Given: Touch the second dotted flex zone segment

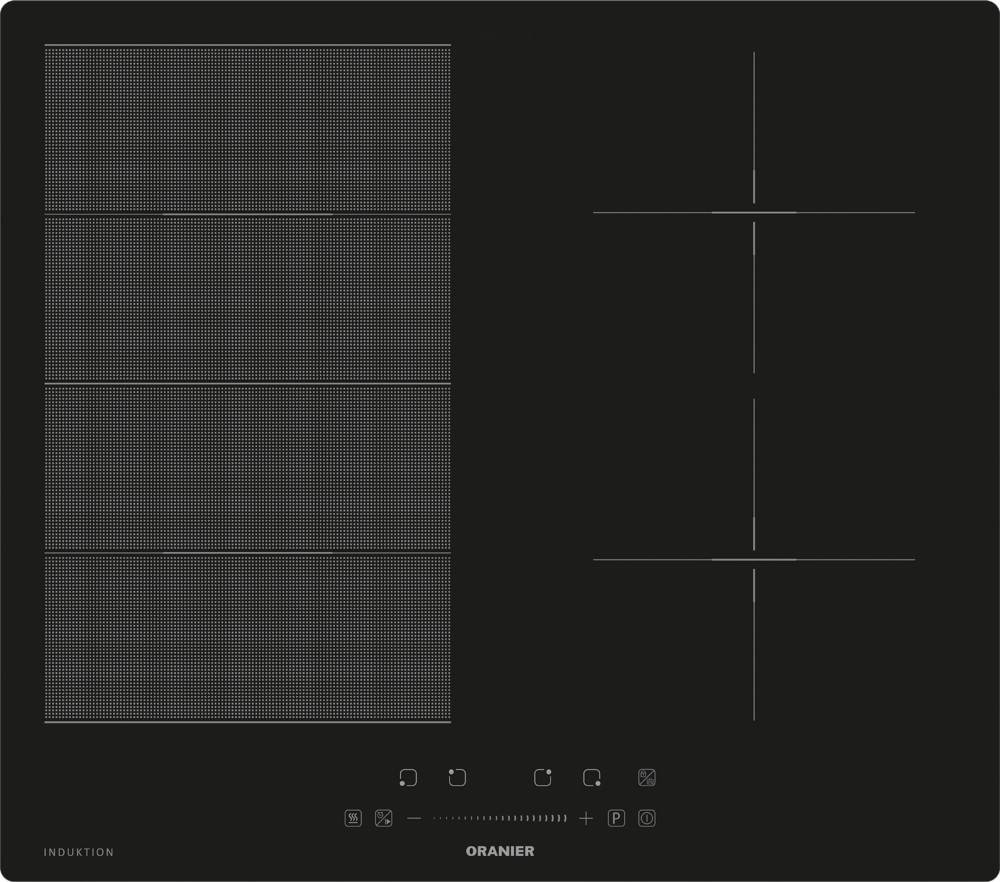Looking at the screenshot, I should tap(247, 299).
